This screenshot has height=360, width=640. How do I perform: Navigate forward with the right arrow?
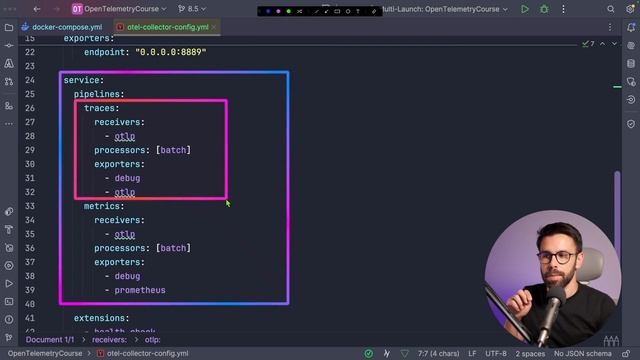pyautogui.click(x=56, y=9)
